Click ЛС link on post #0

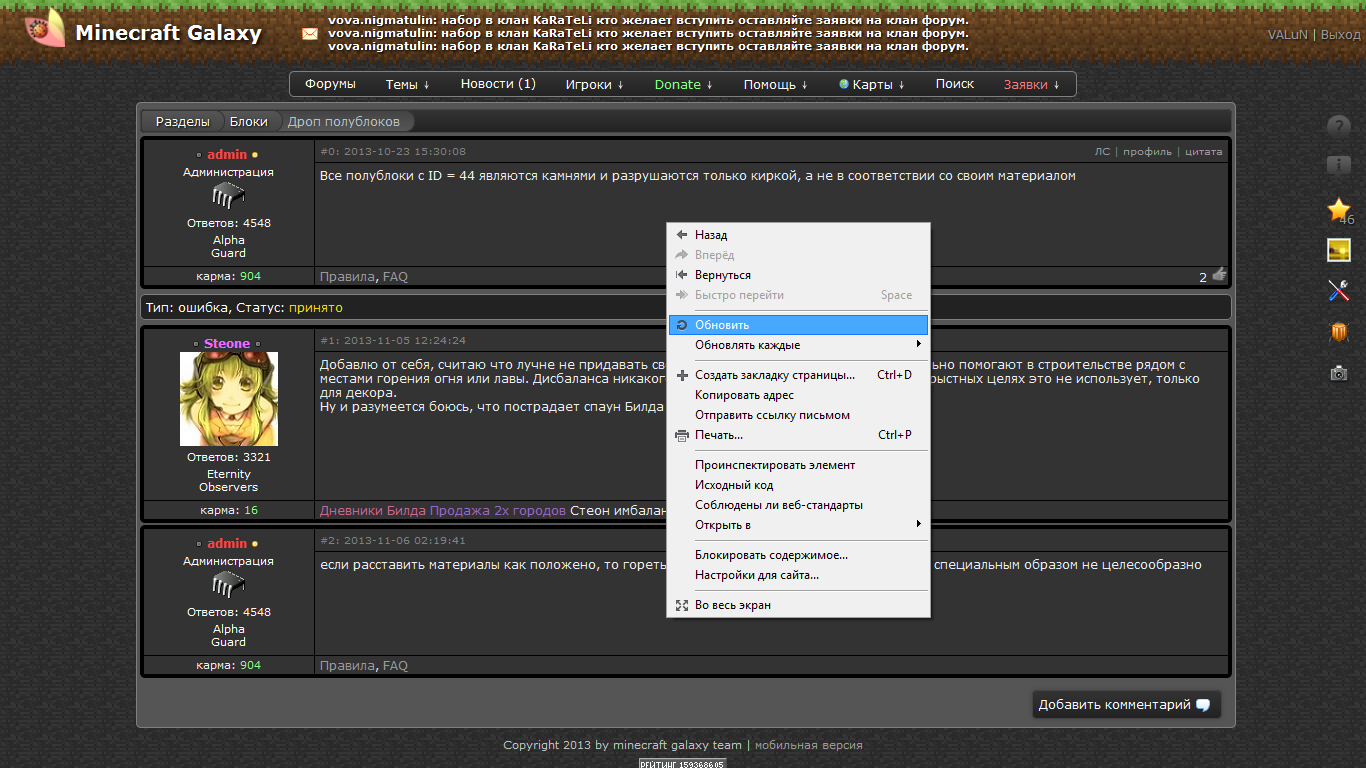pyautogui.click(x=1102, y=152)
